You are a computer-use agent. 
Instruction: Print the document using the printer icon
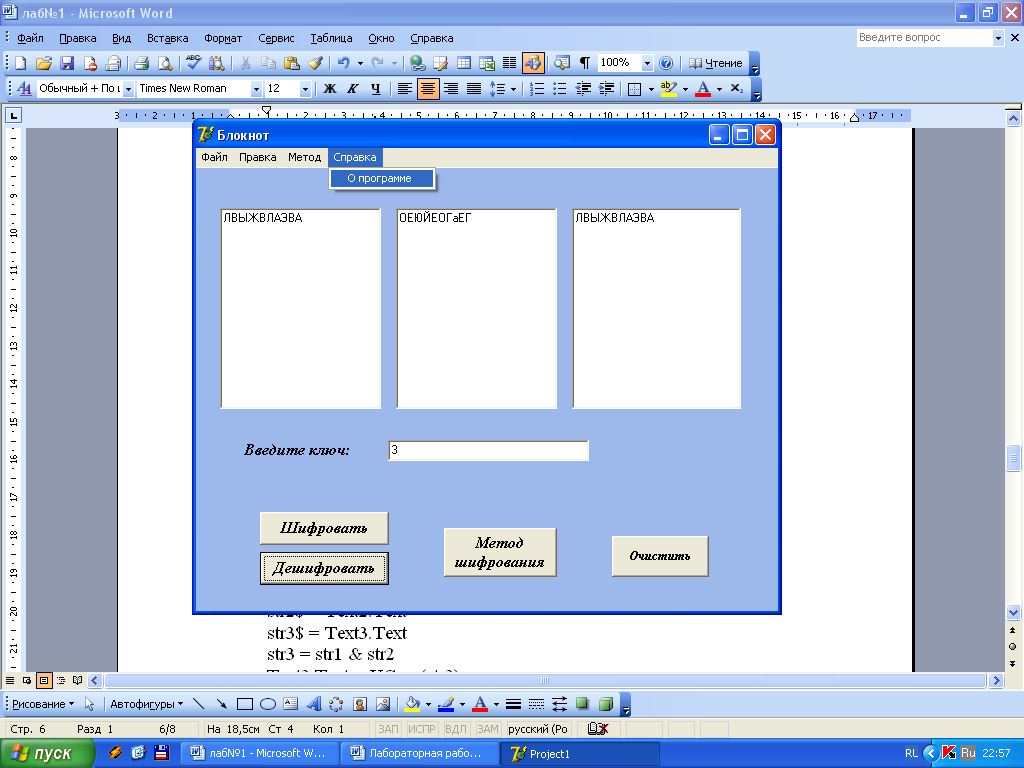pos(141,63)
